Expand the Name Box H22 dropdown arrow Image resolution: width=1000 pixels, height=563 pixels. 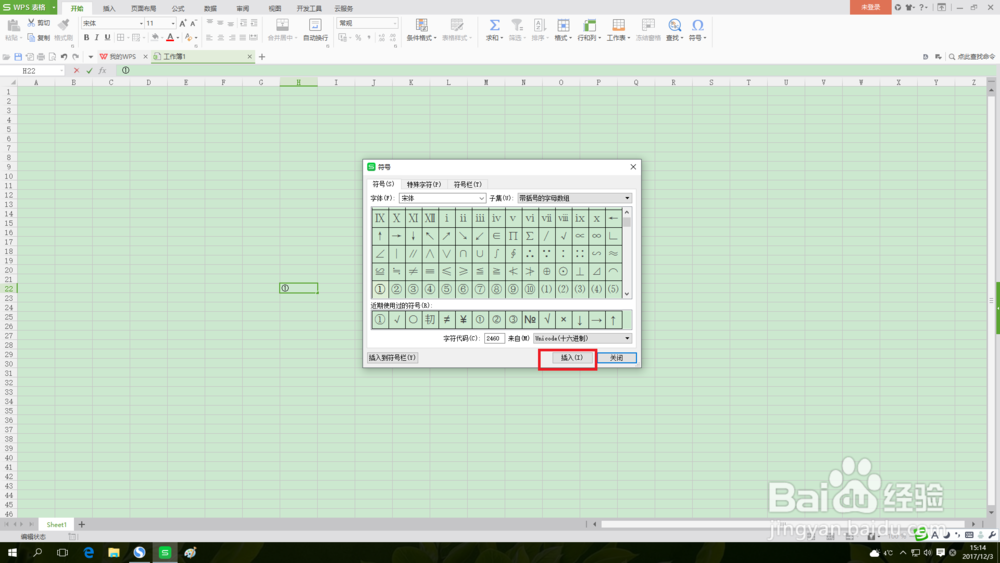(62, 71)
